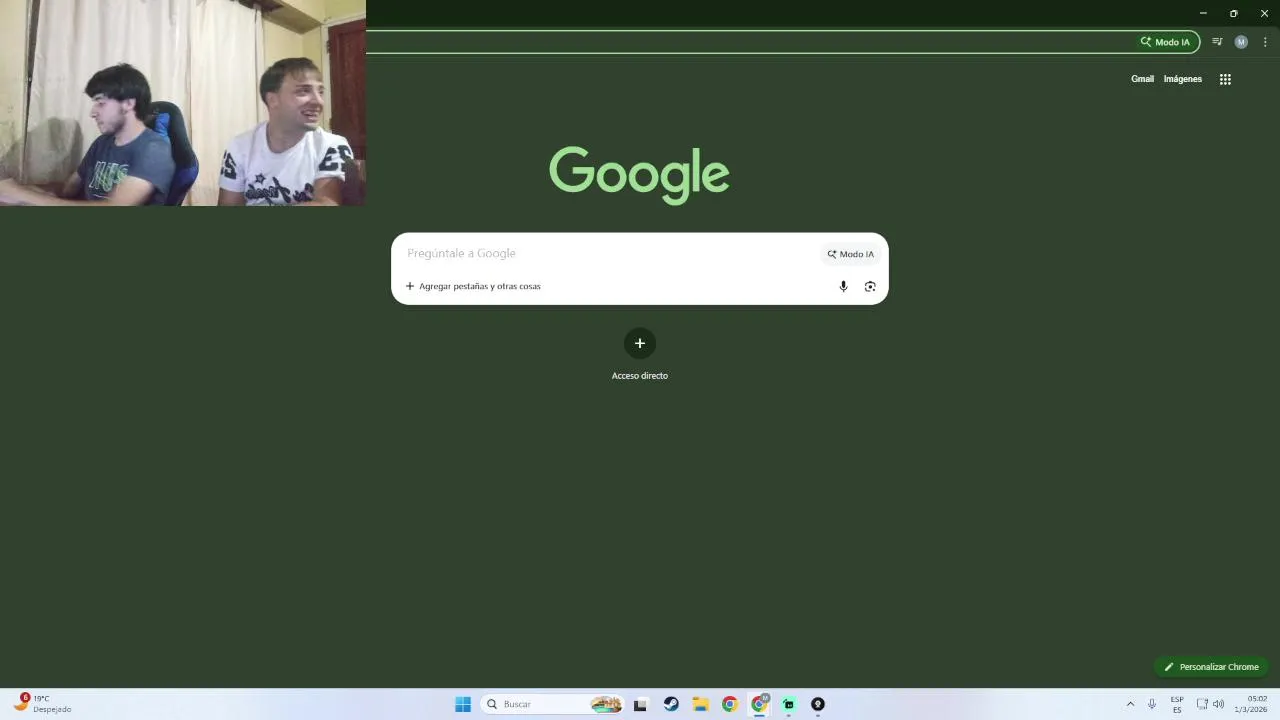Viewport: 1280px width, 720px height.
Task: Open the green app icon on the taskbar
Action: point(789,704)
